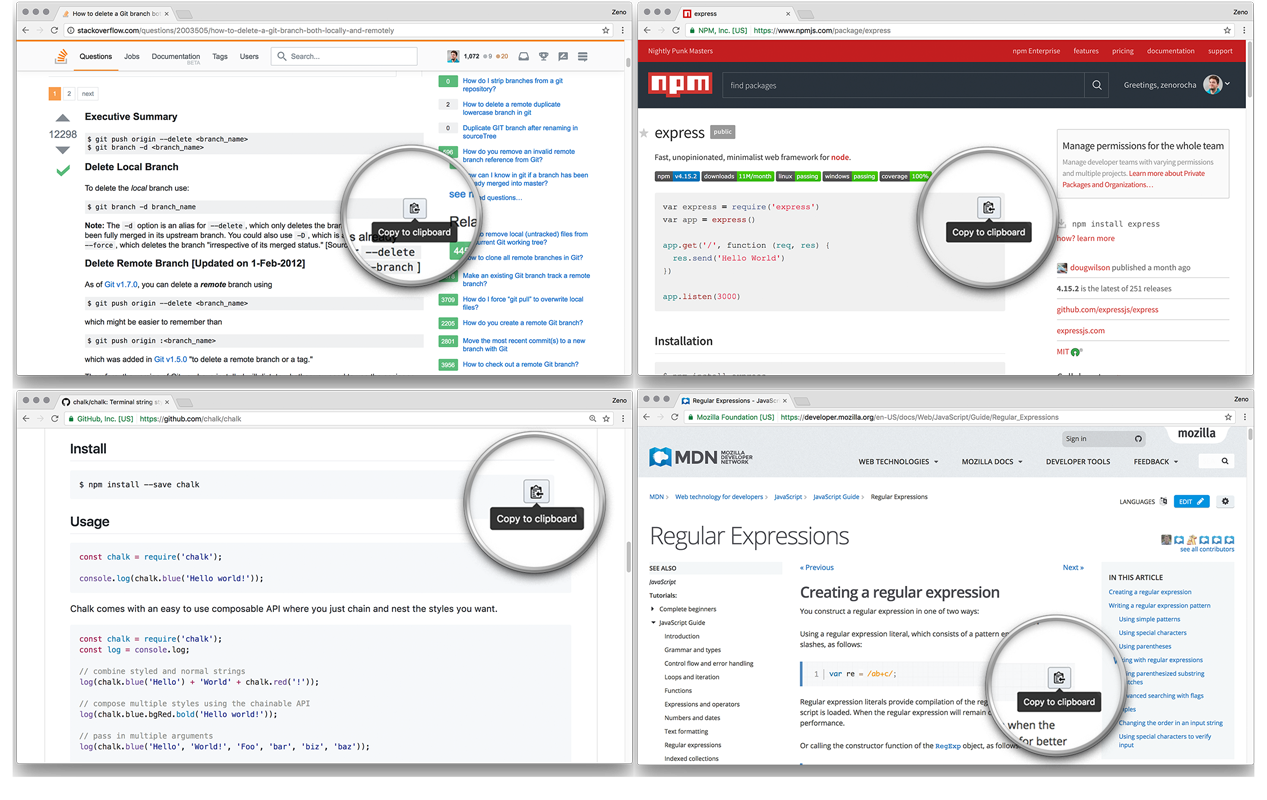Reload the github.com/chalk/chalk page

pyautogui.click(x=55, y=419)
